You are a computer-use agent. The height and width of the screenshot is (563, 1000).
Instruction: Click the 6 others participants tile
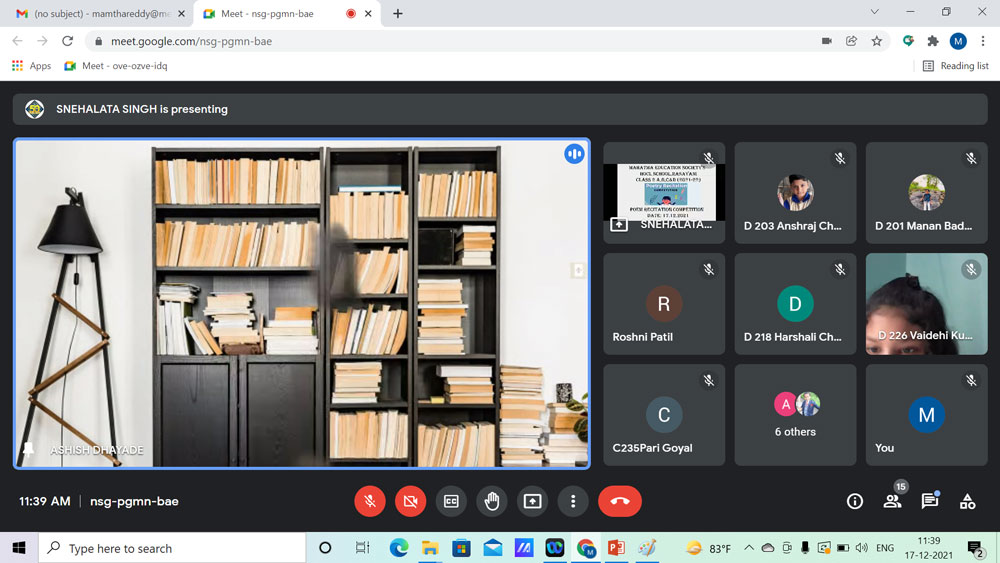tap(796, 415)
